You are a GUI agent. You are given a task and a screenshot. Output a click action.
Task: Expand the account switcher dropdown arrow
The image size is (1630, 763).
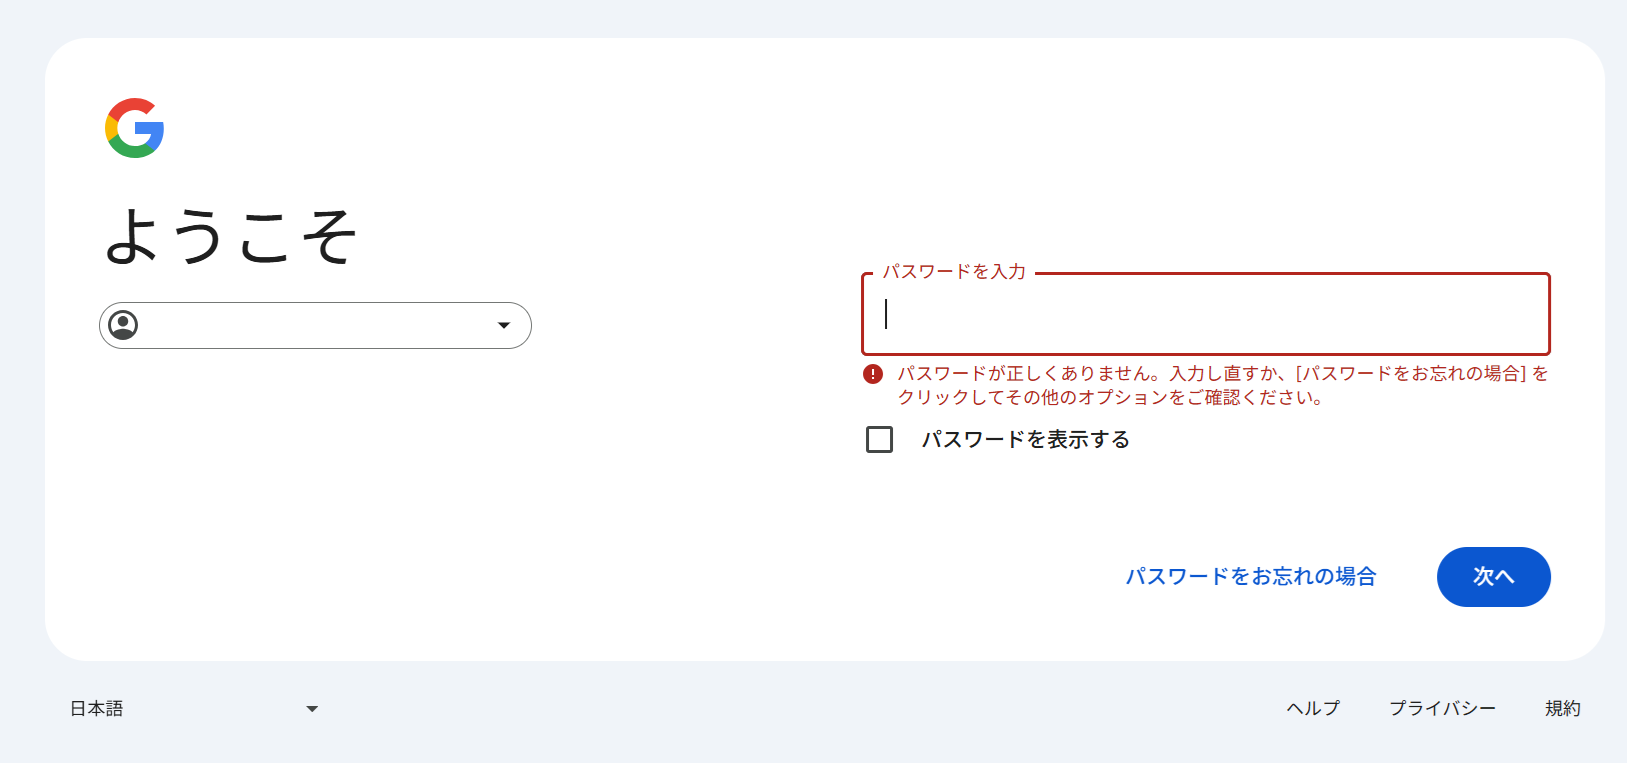(504, 325)
